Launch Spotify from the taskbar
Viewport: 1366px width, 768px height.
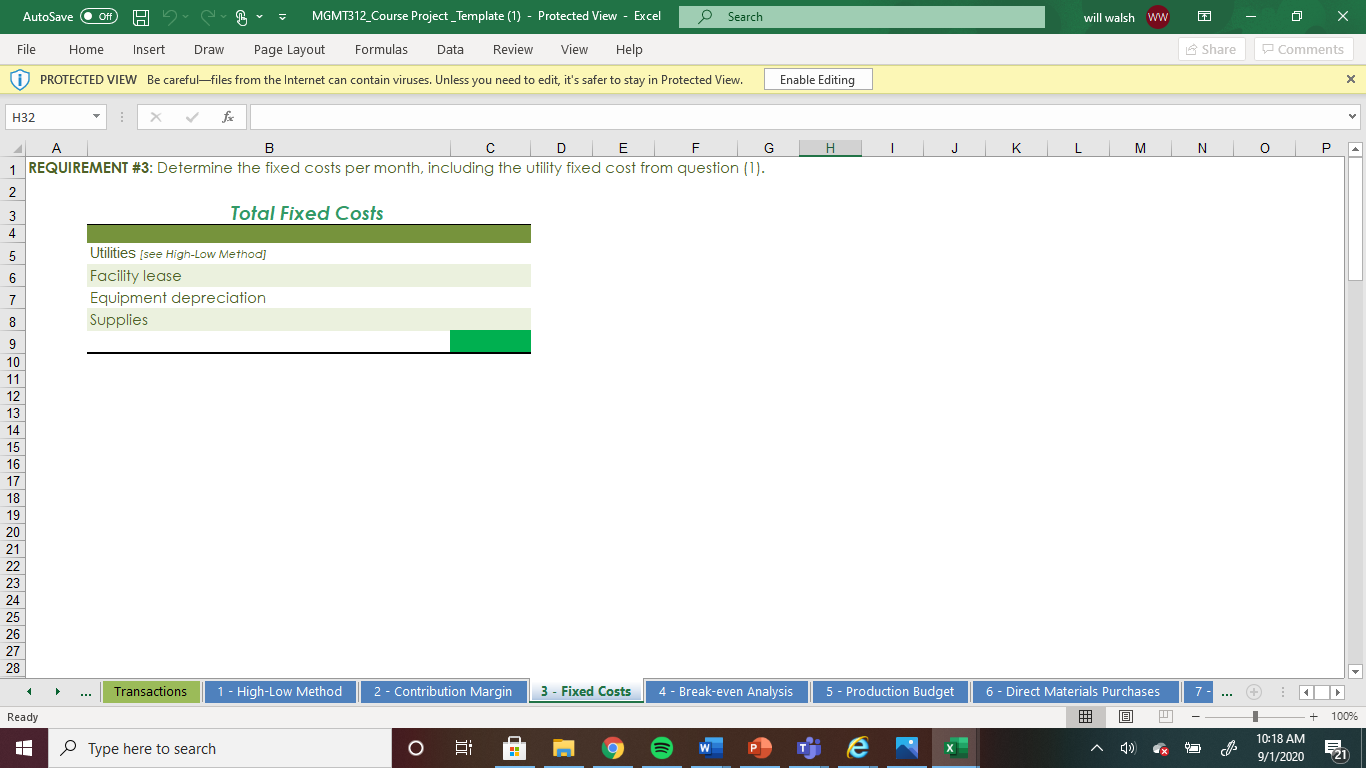[661, 747]
